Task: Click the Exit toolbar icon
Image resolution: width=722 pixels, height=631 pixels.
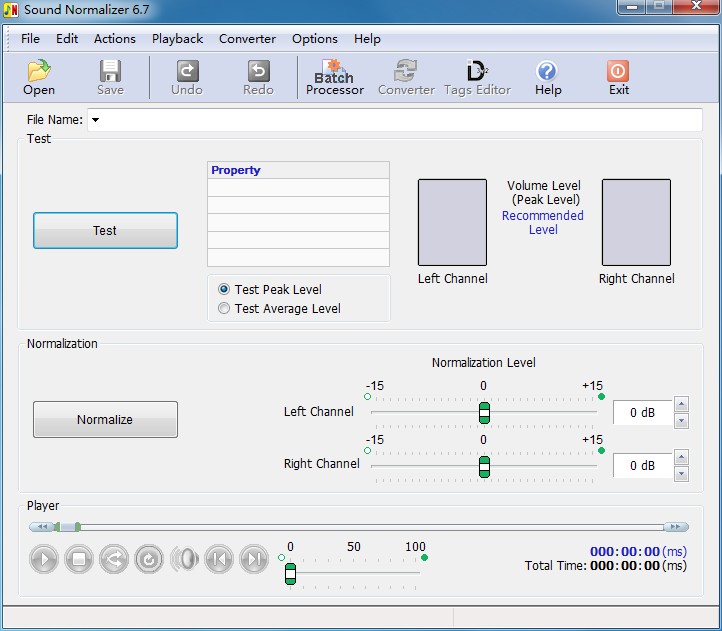Action: pos(619,77)
